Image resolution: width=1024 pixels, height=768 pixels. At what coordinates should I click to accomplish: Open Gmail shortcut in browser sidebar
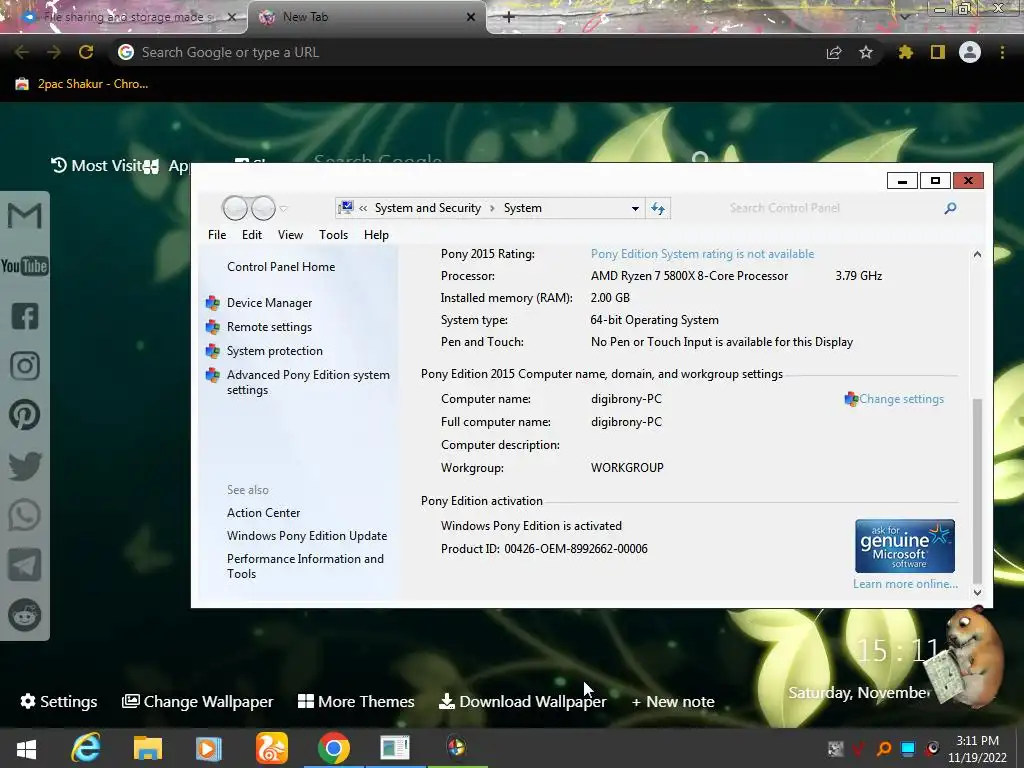click(x=24, y=216)
